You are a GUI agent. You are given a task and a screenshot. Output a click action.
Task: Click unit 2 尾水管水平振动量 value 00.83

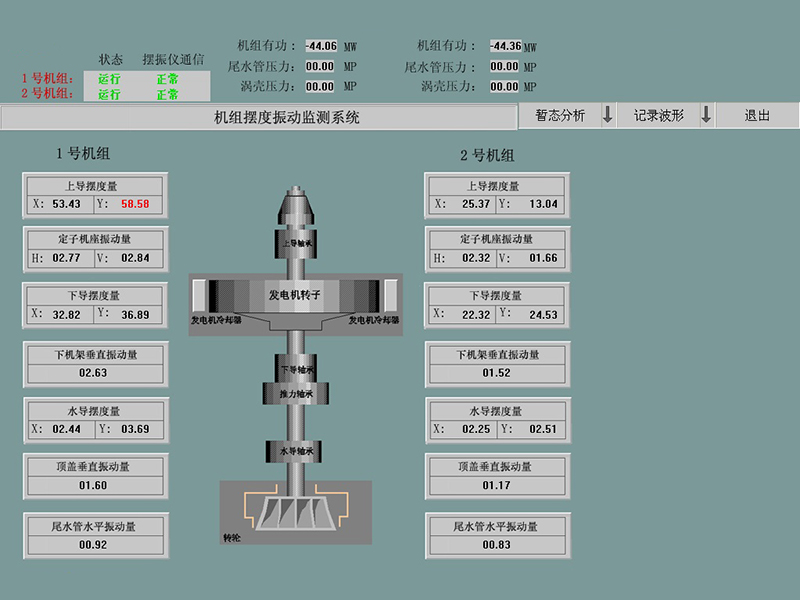496,545
